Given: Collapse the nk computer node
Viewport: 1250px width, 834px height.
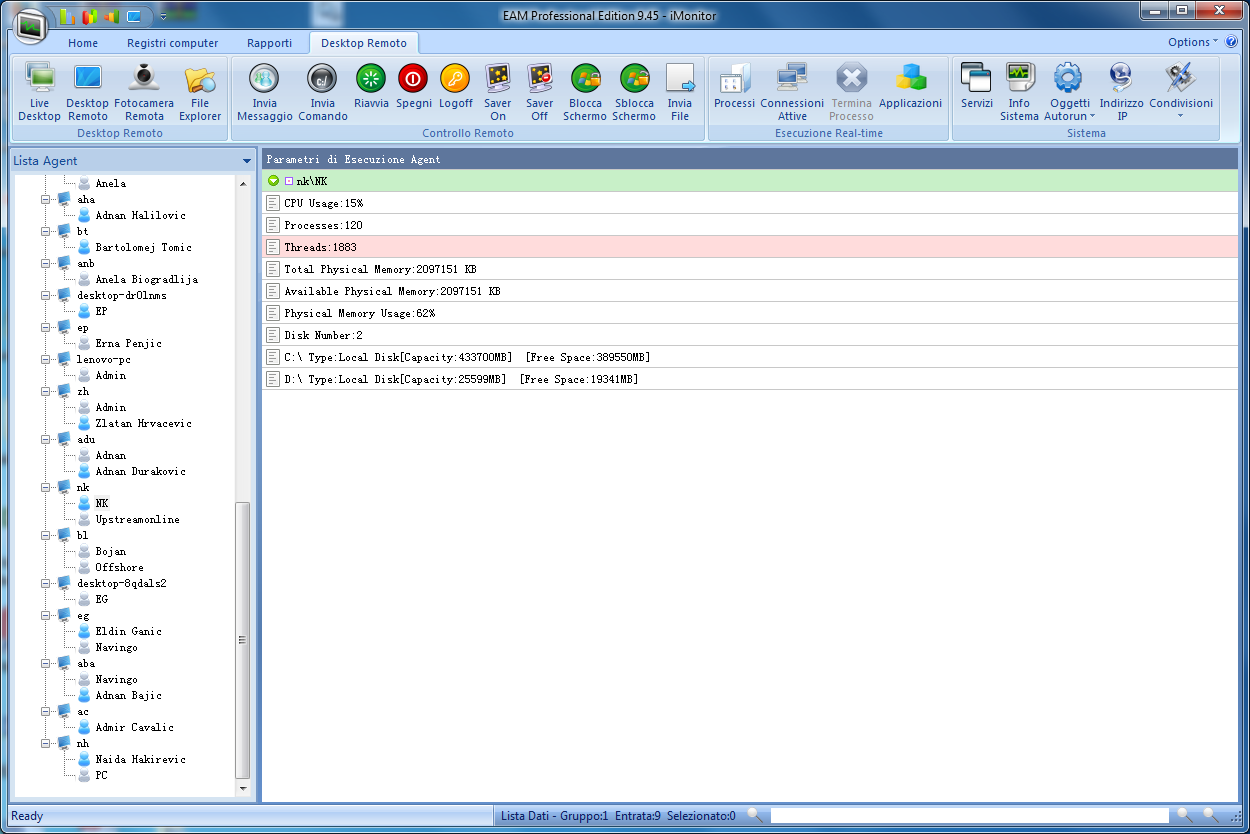Looking at the screenshot, I should [46, 487].
